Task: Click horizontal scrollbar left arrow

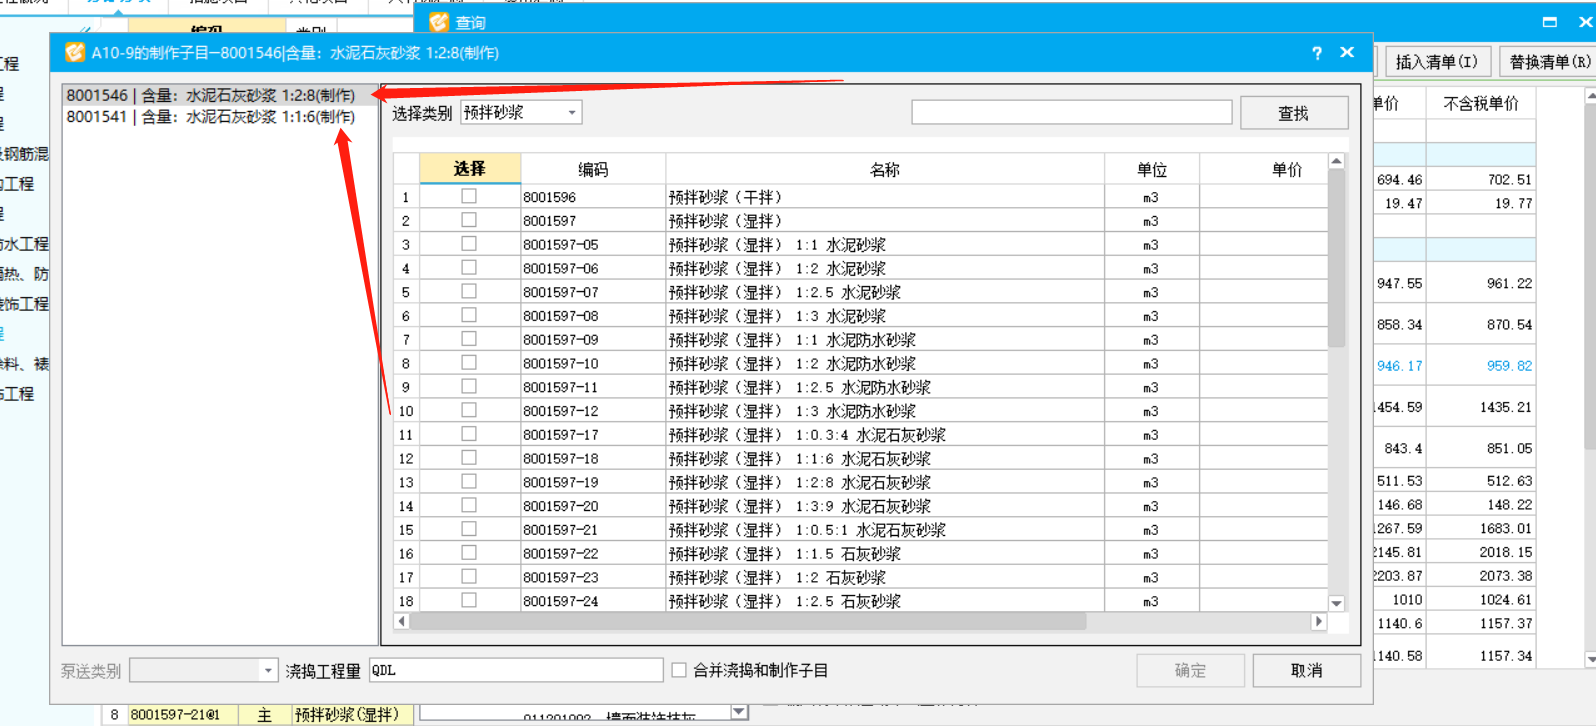Action: coord(402,621)
